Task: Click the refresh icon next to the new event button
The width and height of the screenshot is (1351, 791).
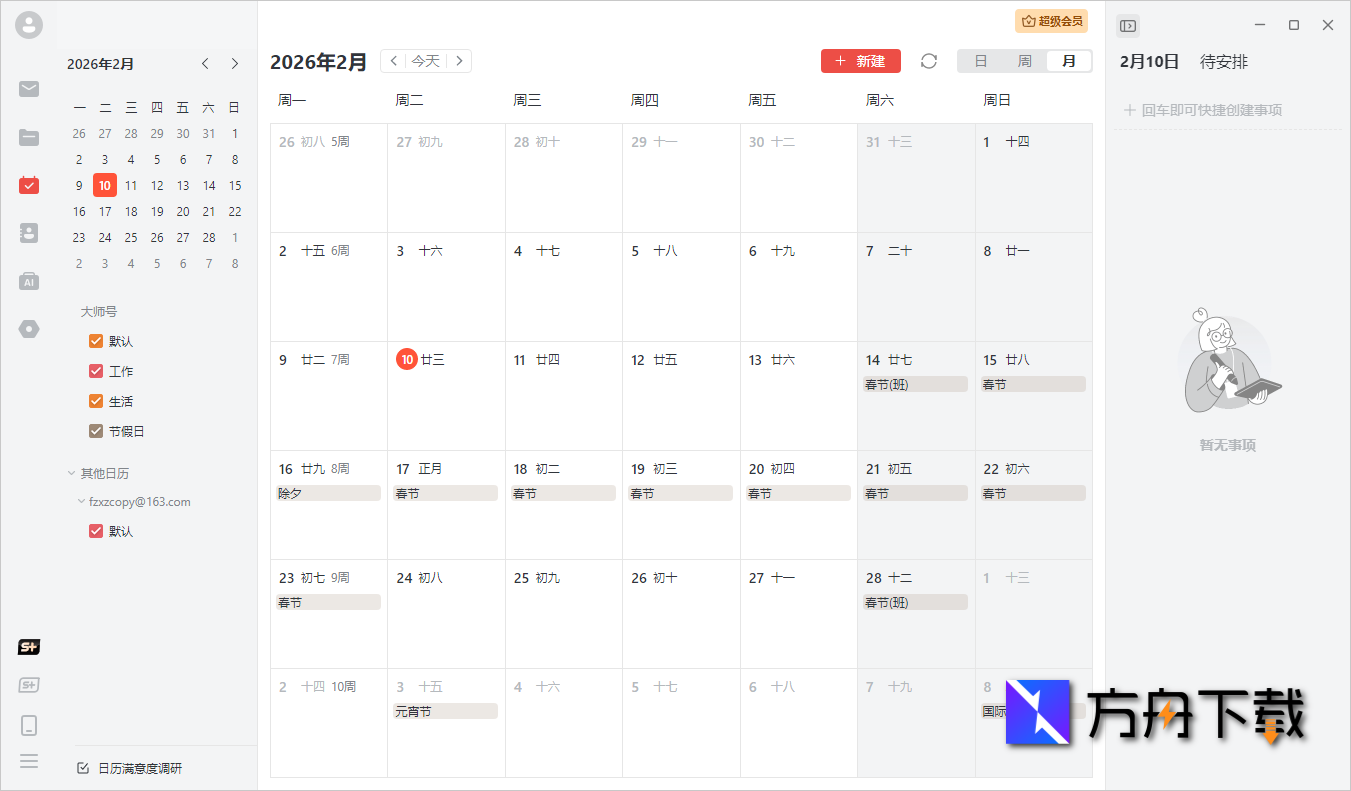Action: pyautogui.click(x=928, y=61)
